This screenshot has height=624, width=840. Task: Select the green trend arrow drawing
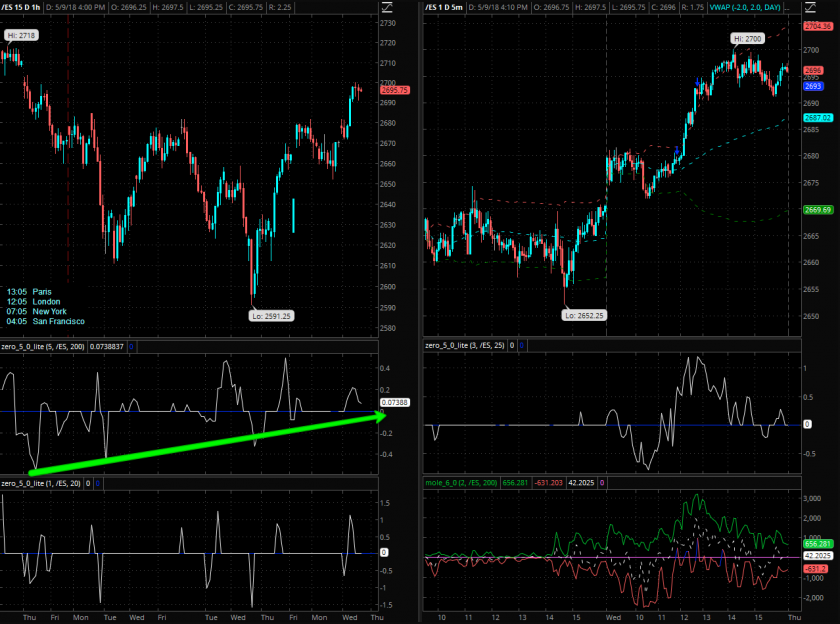(x=200, y=443)
